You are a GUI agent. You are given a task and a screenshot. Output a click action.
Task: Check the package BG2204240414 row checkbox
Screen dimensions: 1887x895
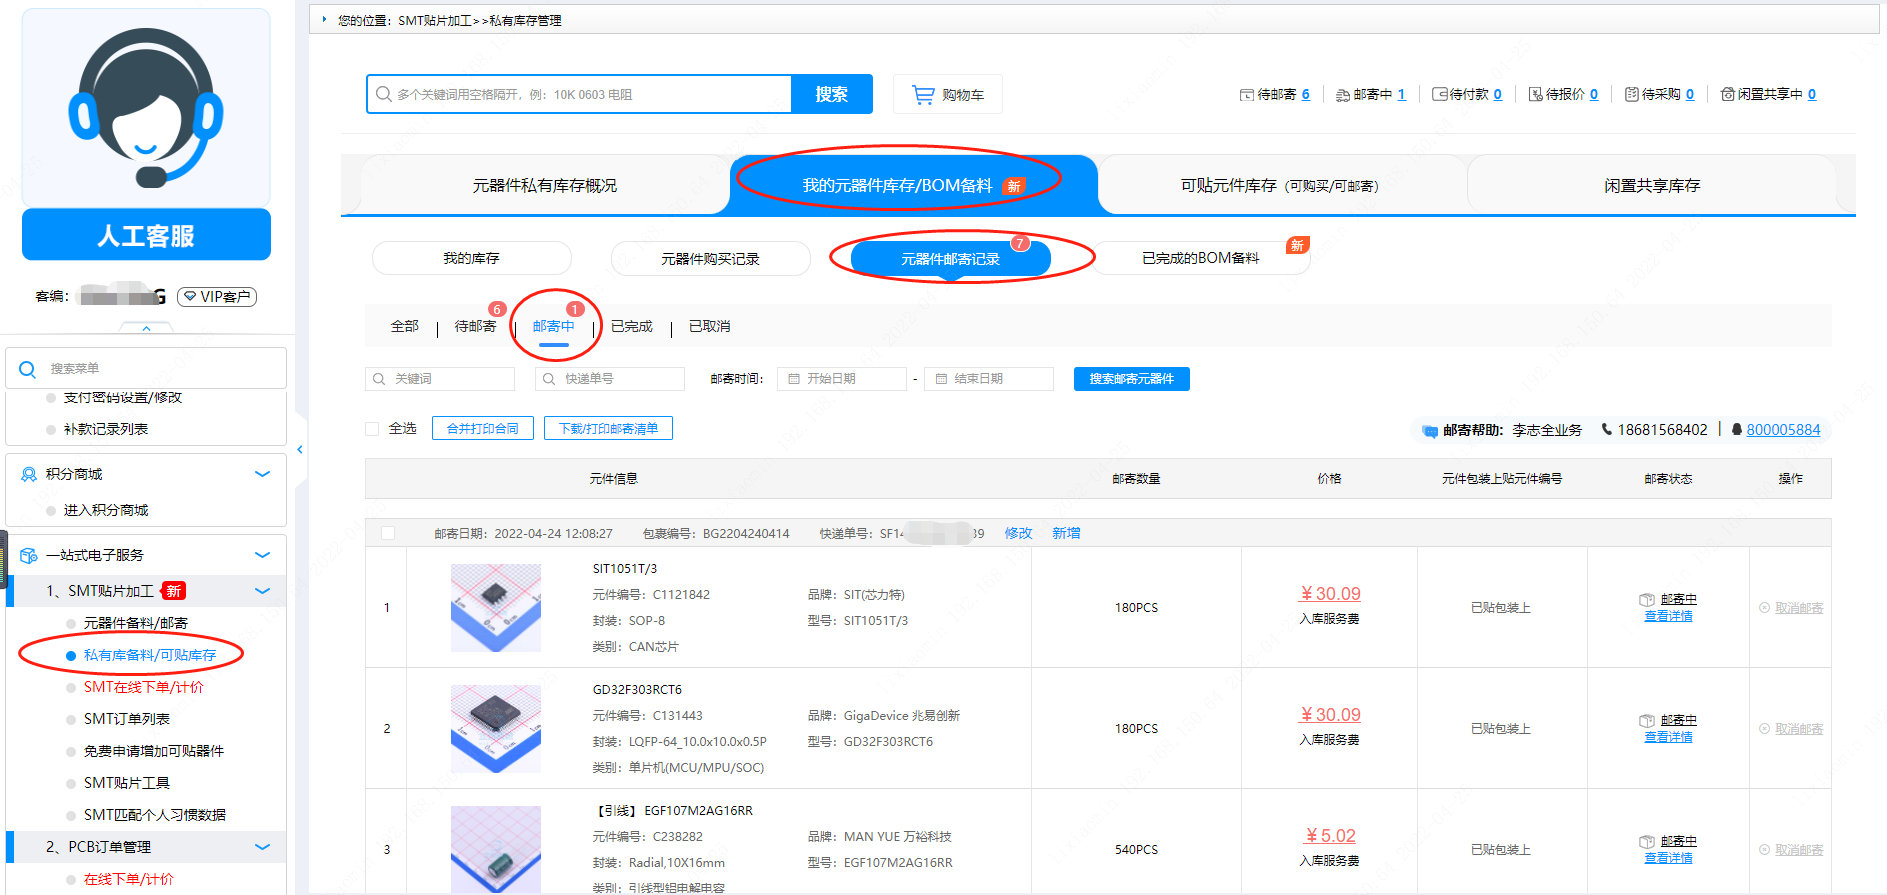coord(388,533)
